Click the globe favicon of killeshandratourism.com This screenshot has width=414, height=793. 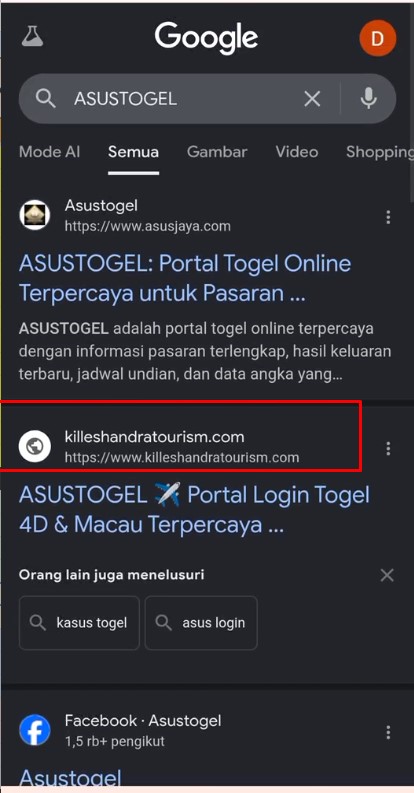(x=35, y=446)
